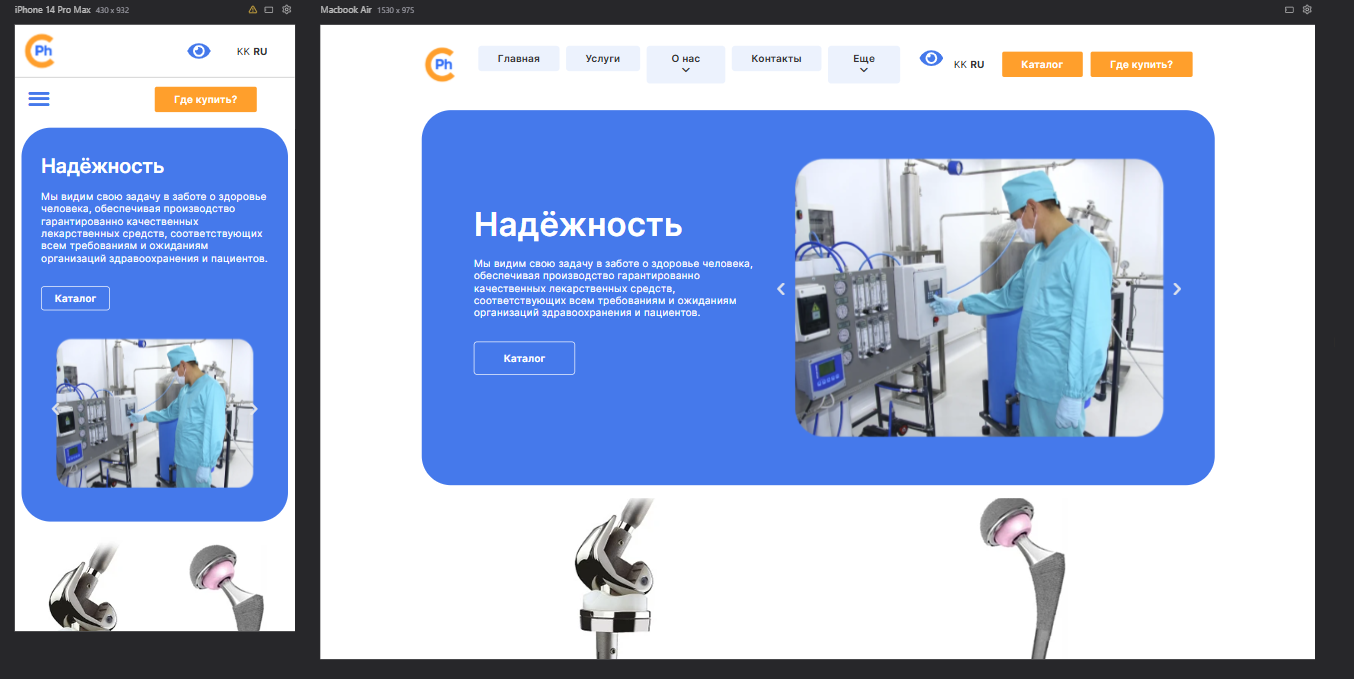Image resolution: width=1354 pixels, height=679 pixels.
Task: Switch to KK language in Macbook preview
Action: 960,64
